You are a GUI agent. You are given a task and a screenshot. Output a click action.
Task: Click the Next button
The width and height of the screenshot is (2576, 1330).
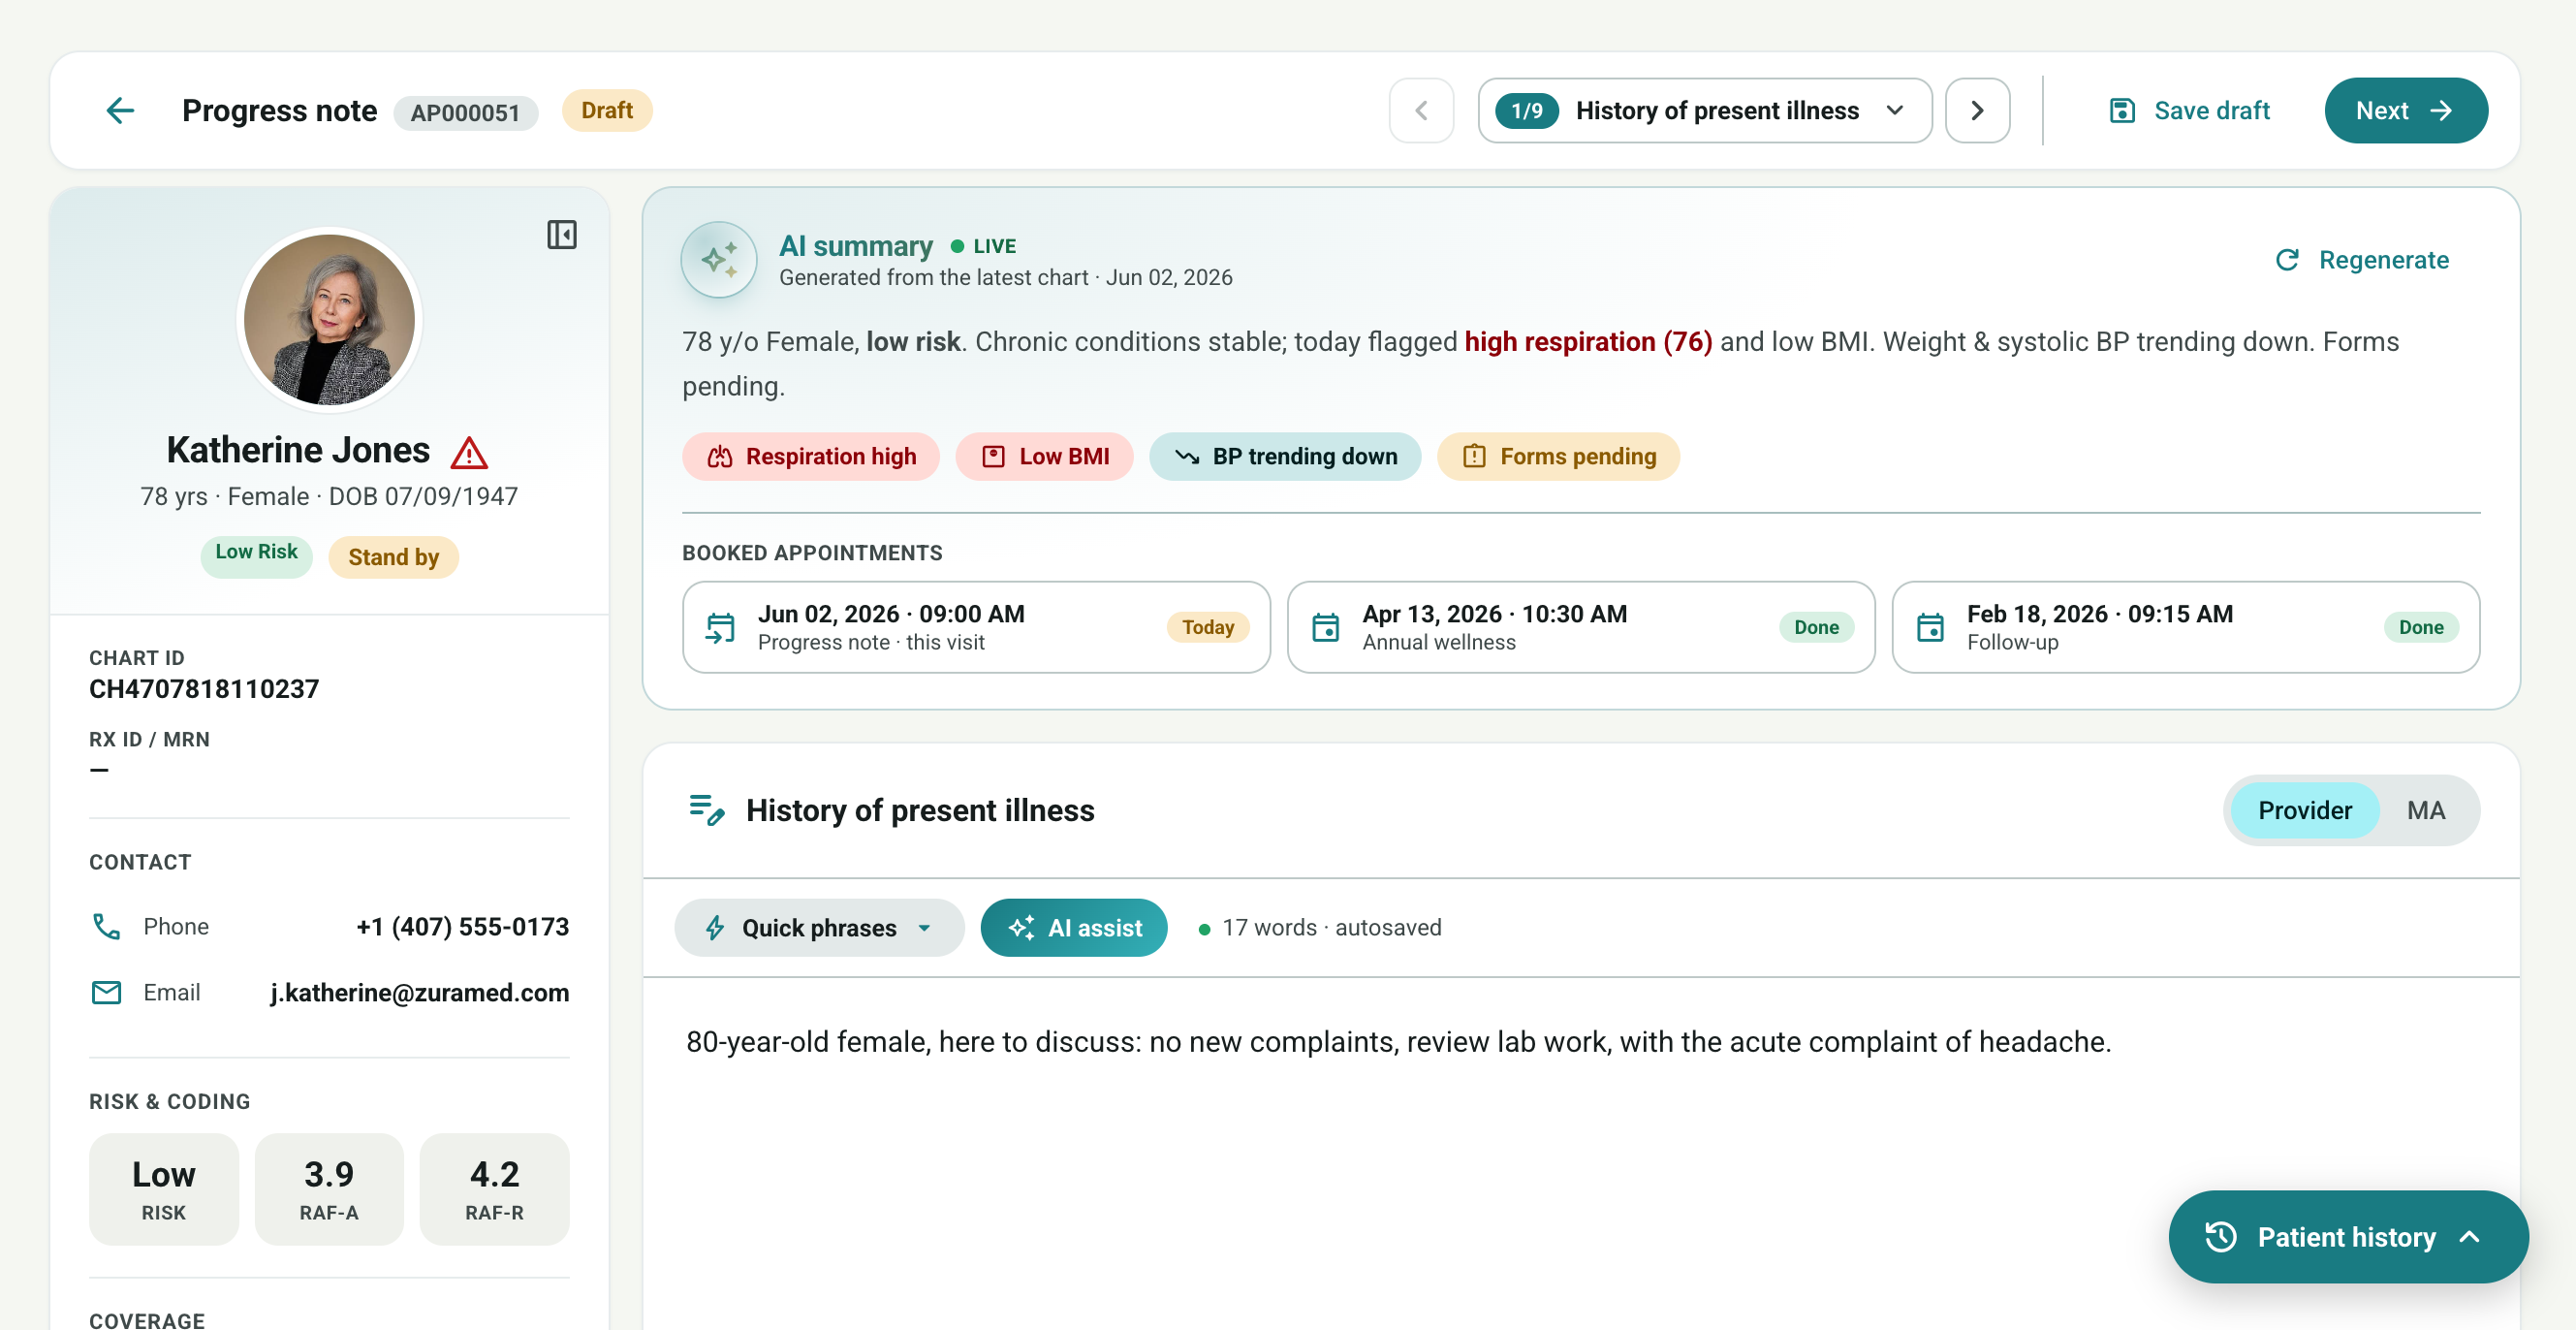(x=2405, y=110)
